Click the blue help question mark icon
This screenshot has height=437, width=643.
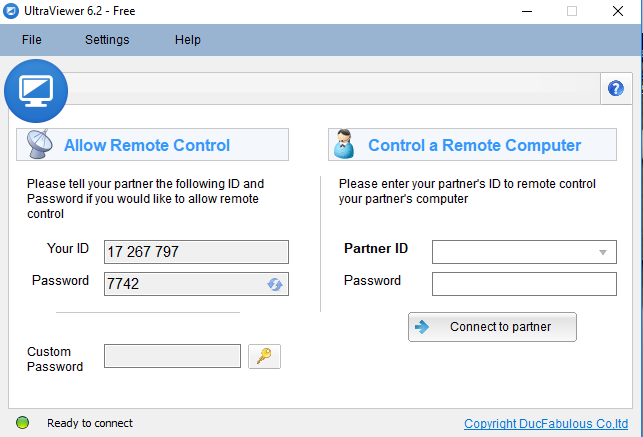pos(616,89)
